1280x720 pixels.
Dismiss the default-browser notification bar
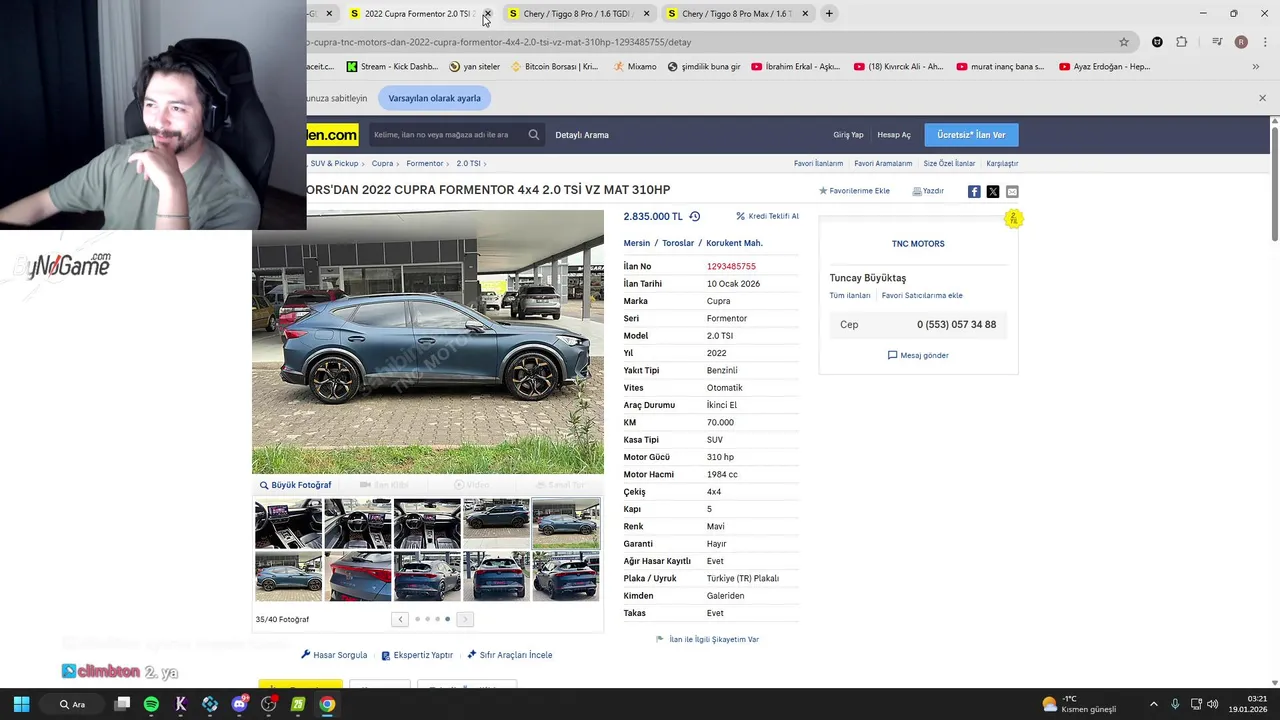(x=1262, y=98)
